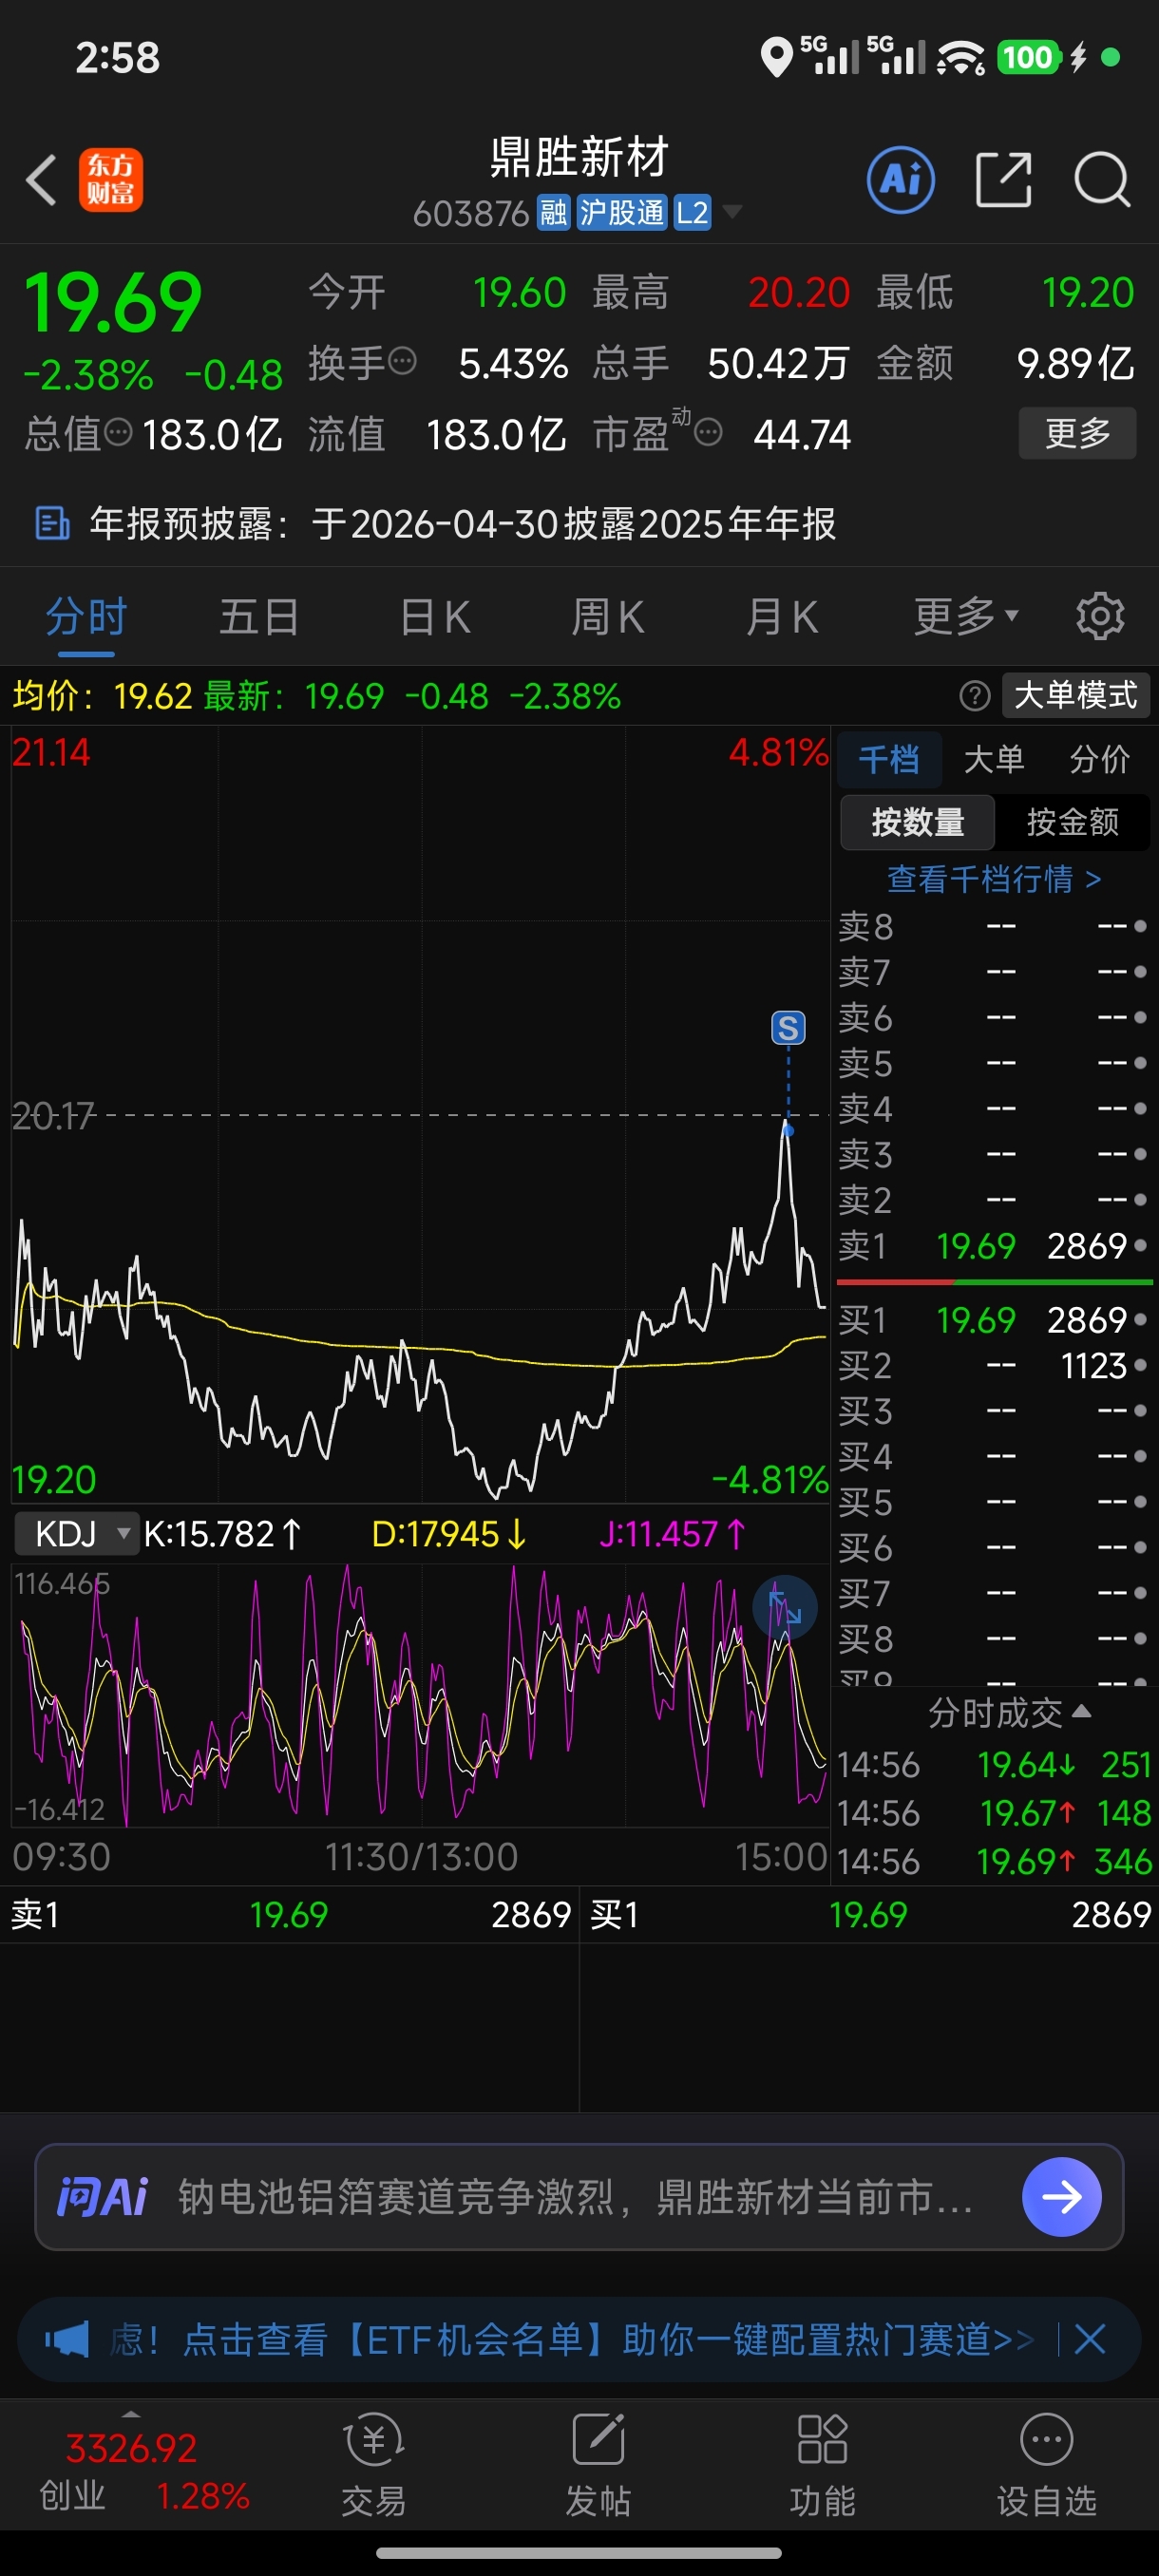
Task: Open the KDJ indicator dropdown
Action: (76, 1533)
